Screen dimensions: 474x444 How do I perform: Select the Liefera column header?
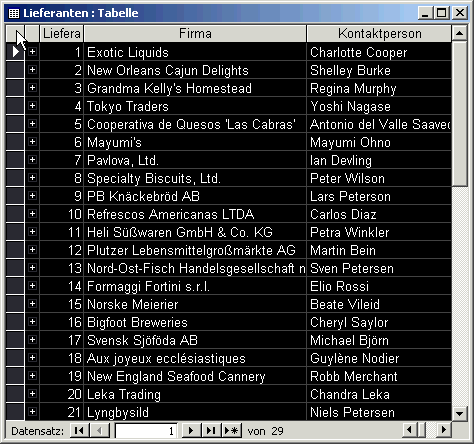pyautogui.click(x=62, y=34)
